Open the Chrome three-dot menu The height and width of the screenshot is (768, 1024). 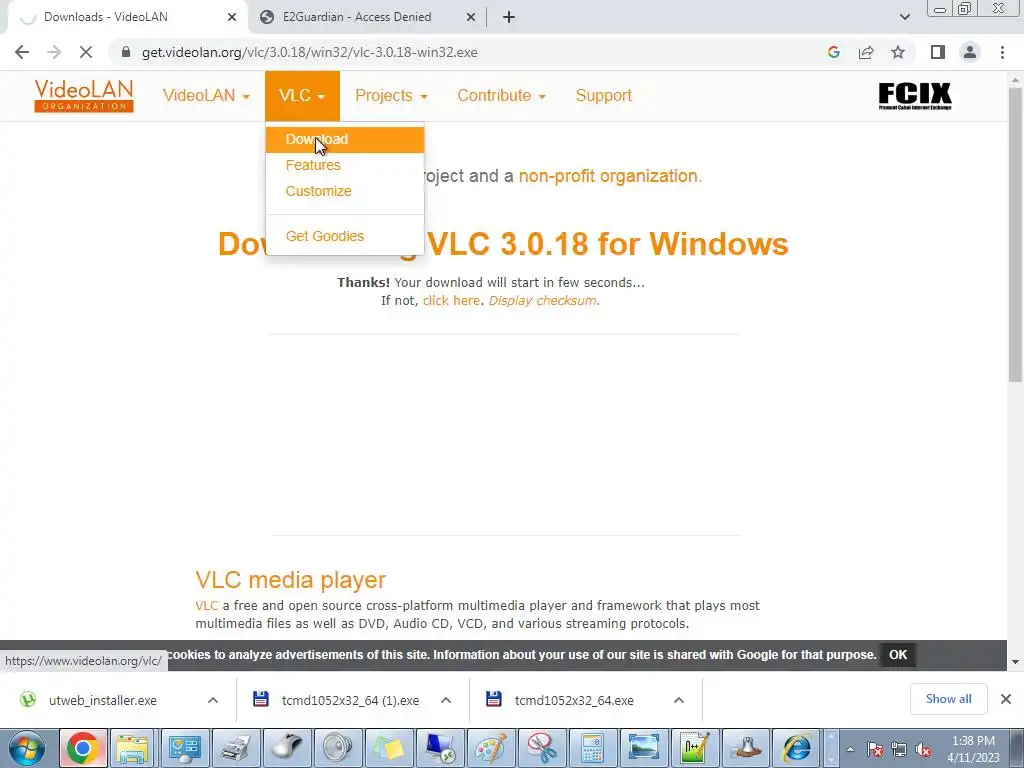coord(1002,52)
